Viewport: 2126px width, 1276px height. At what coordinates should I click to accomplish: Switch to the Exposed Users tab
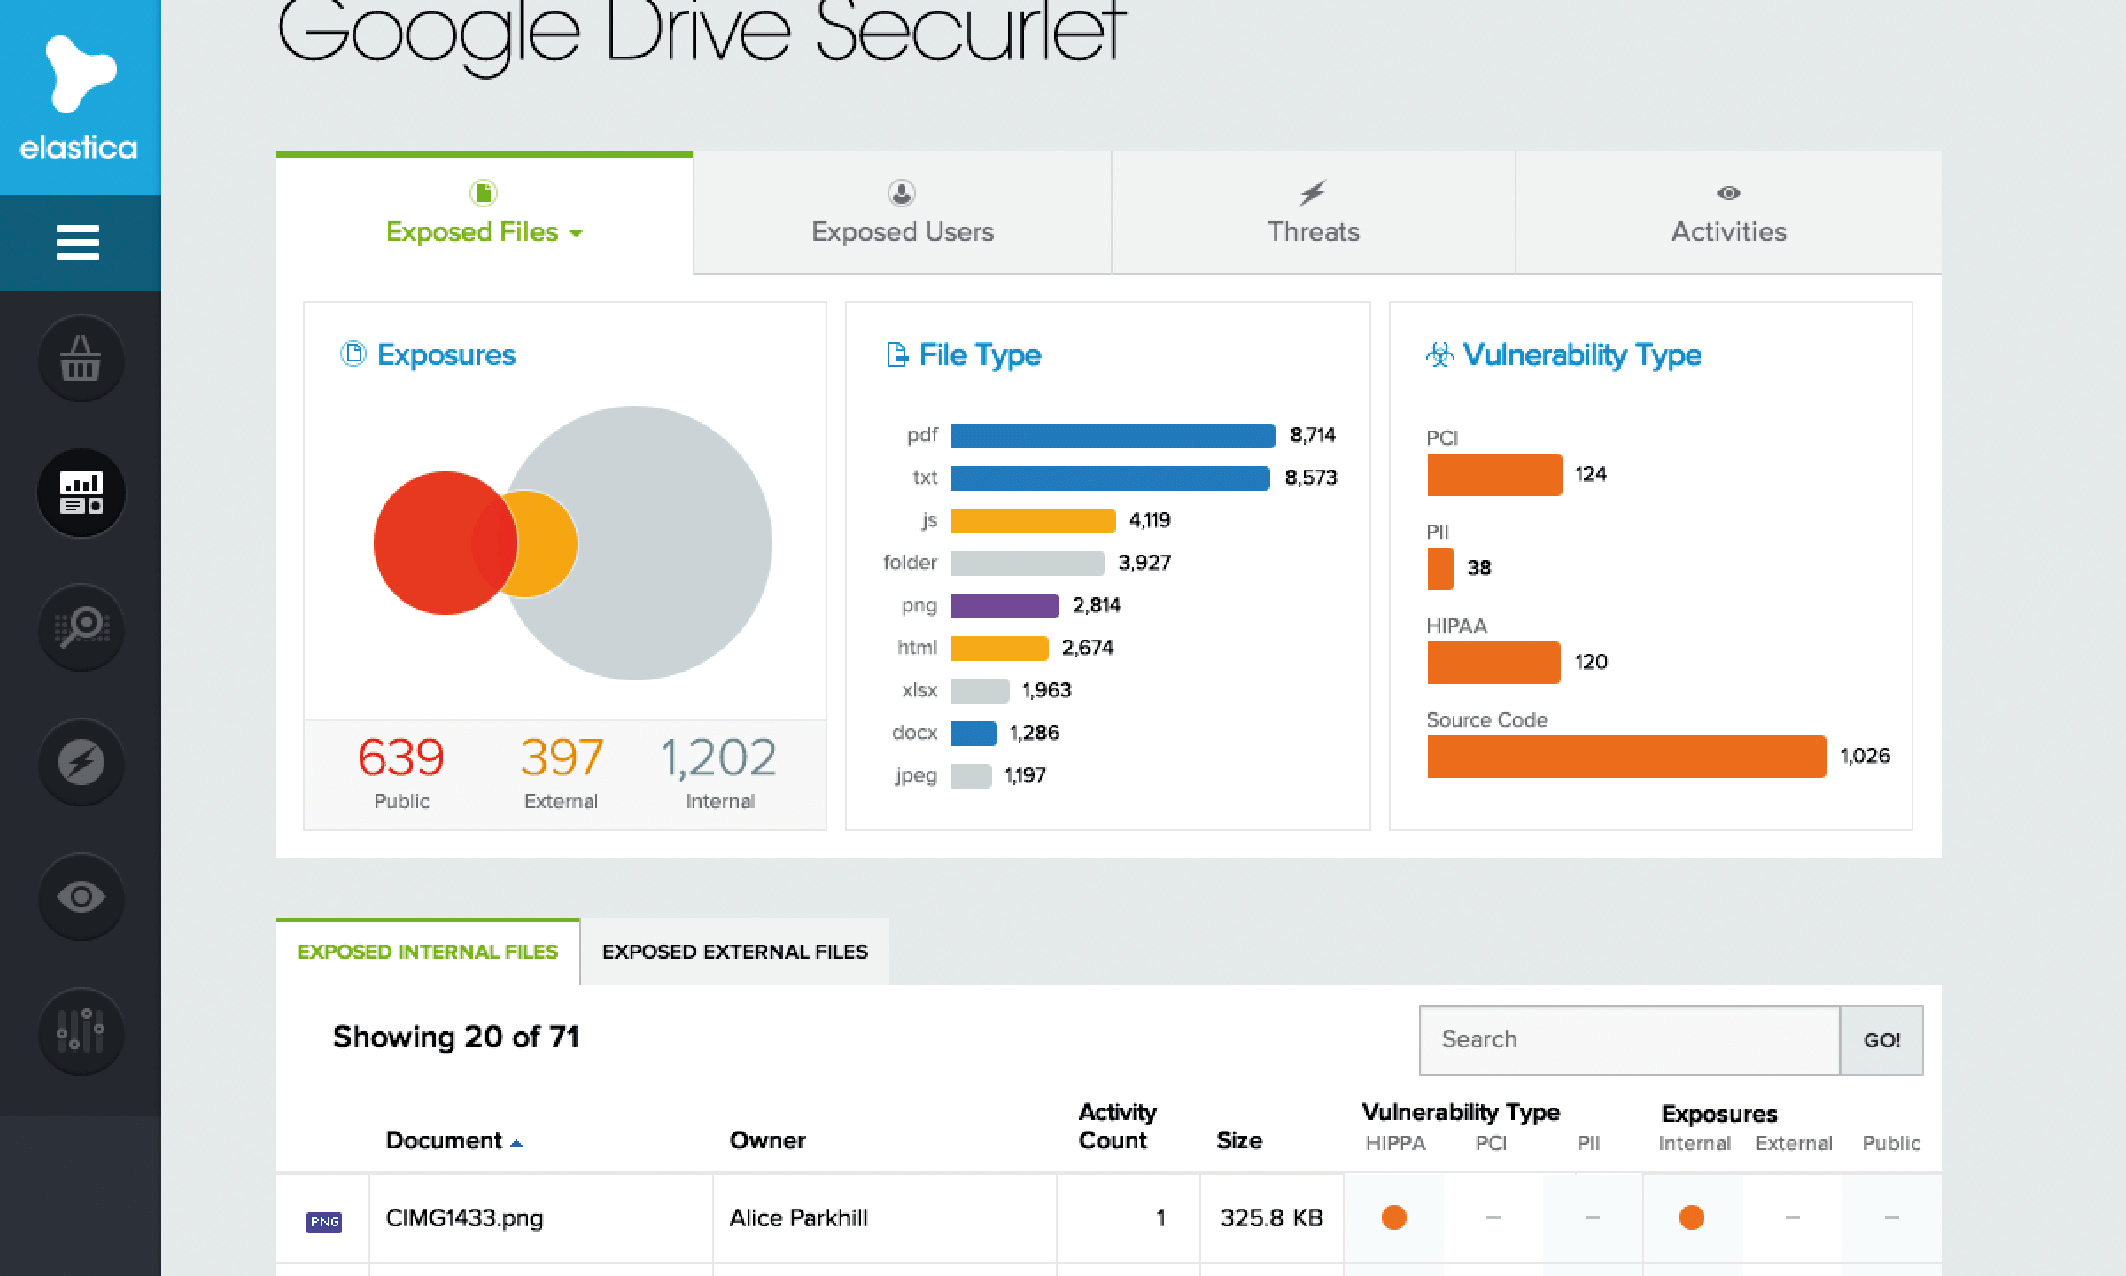point(902,213)
